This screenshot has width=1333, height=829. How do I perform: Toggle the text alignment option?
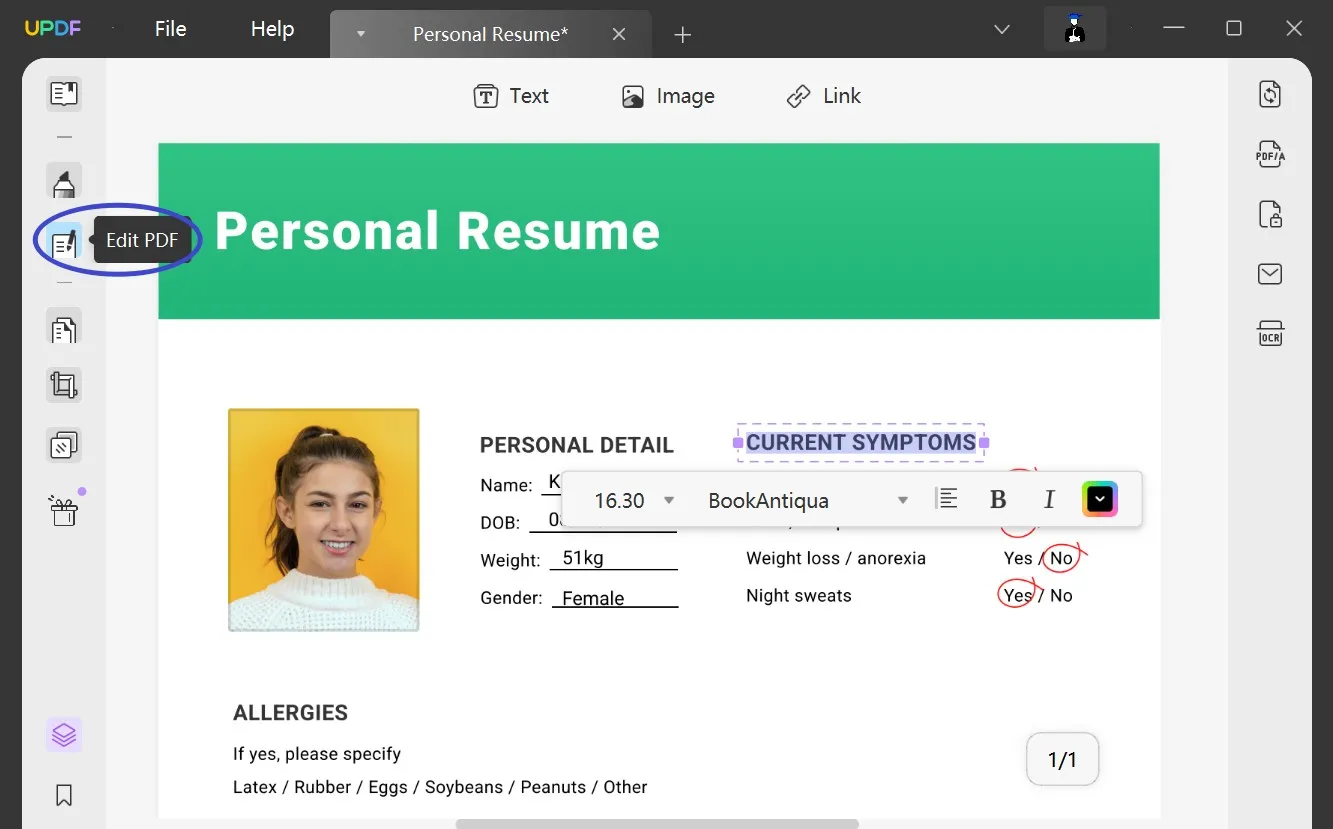[946, 498]
